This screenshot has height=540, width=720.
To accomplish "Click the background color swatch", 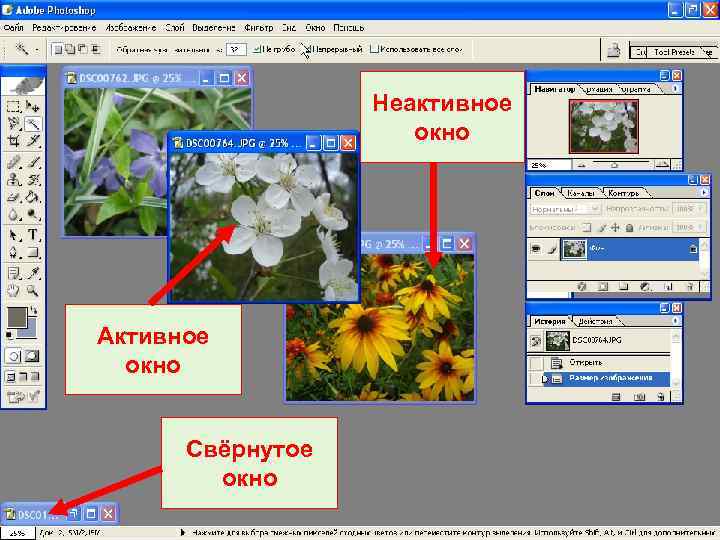I will (29, 330).
